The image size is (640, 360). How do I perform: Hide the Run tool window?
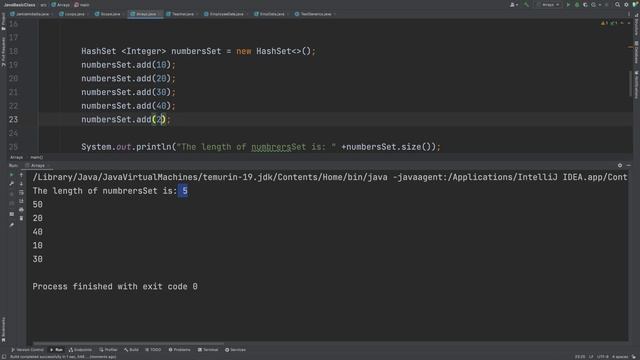[x=629, y=165]
